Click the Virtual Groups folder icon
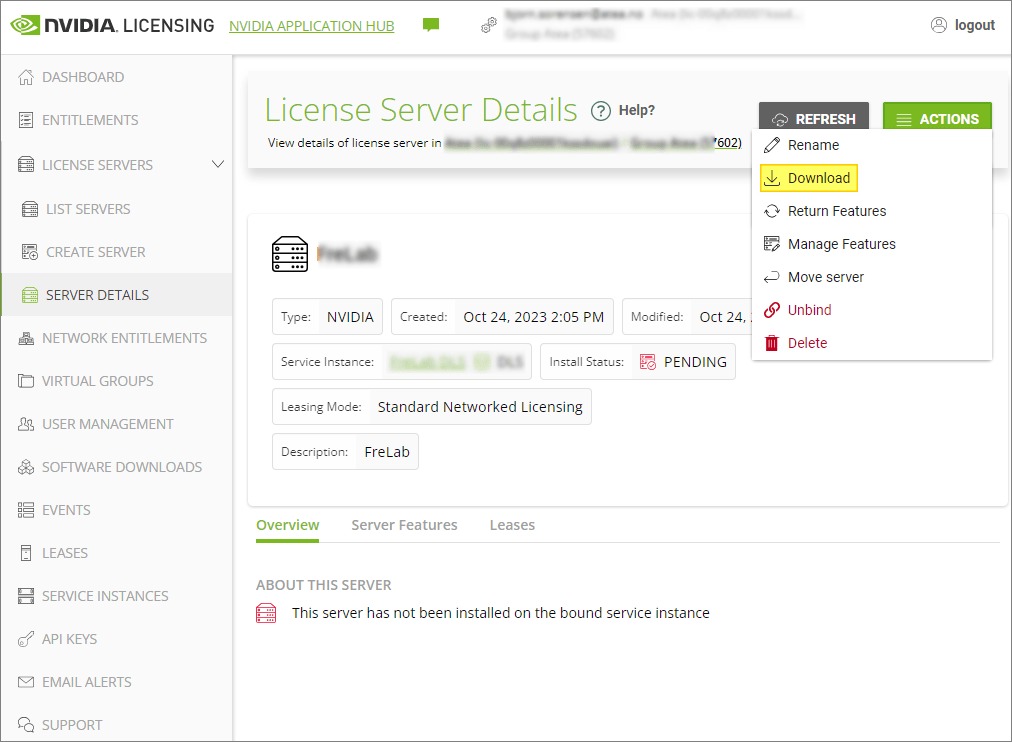The width and height of the screenshot is (1012, 742). click(x=26, y=381)
